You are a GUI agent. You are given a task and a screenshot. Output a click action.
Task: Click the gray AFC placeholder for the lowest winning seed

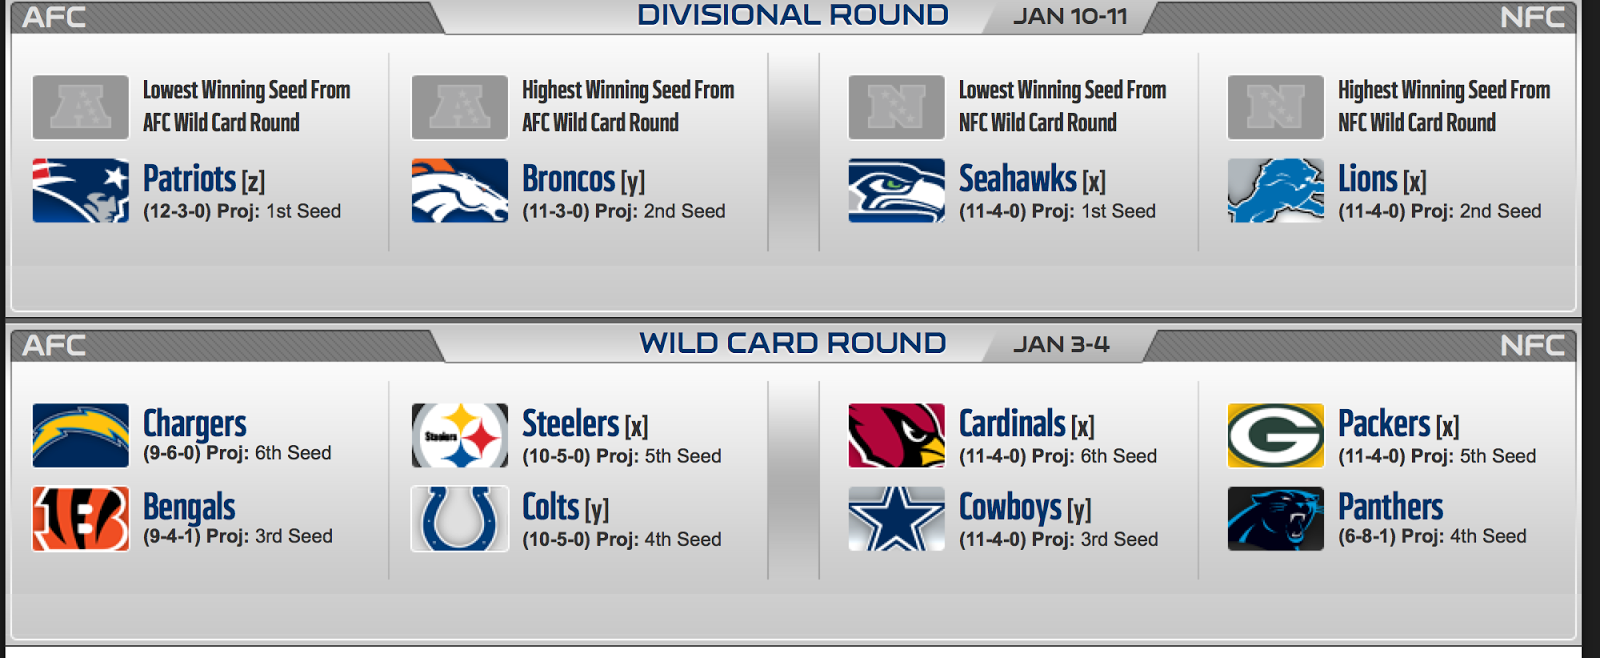click(x=80, y=107)
